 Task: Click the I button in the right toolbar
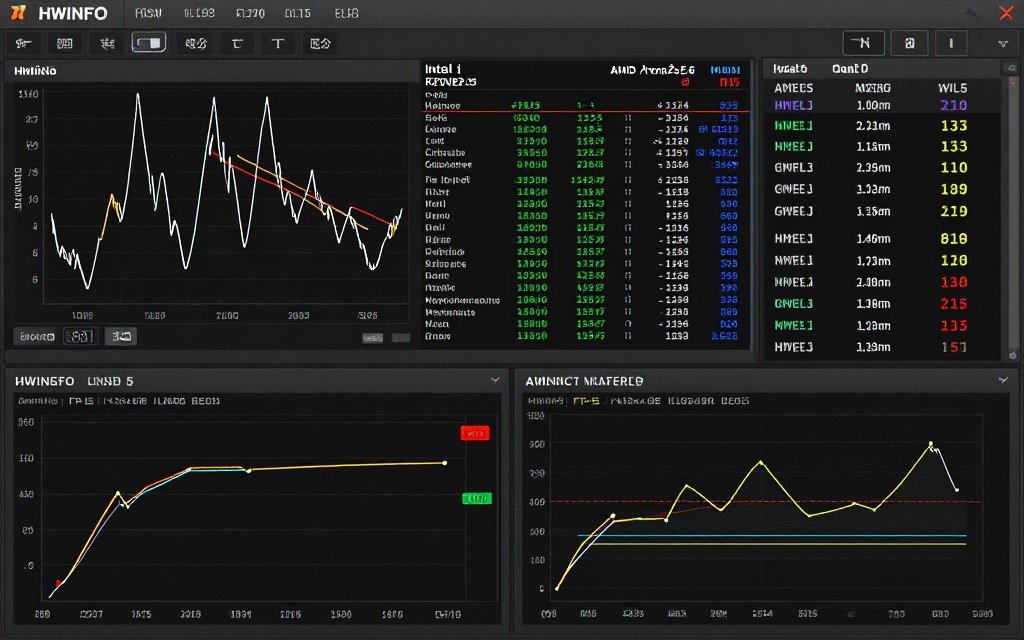(x=951, y=43)
